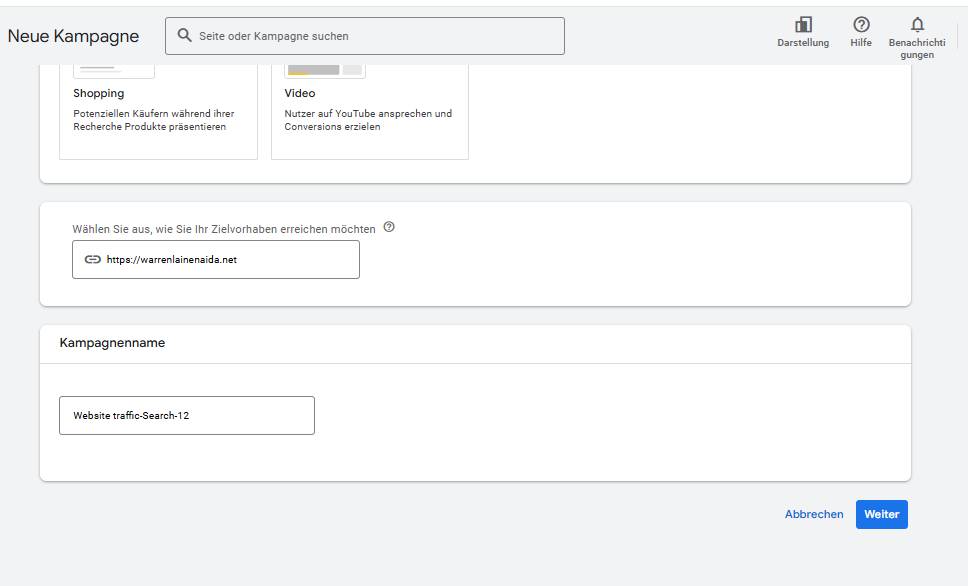
Task: Choose Shopping via its description text
Action: pos(154,120)
